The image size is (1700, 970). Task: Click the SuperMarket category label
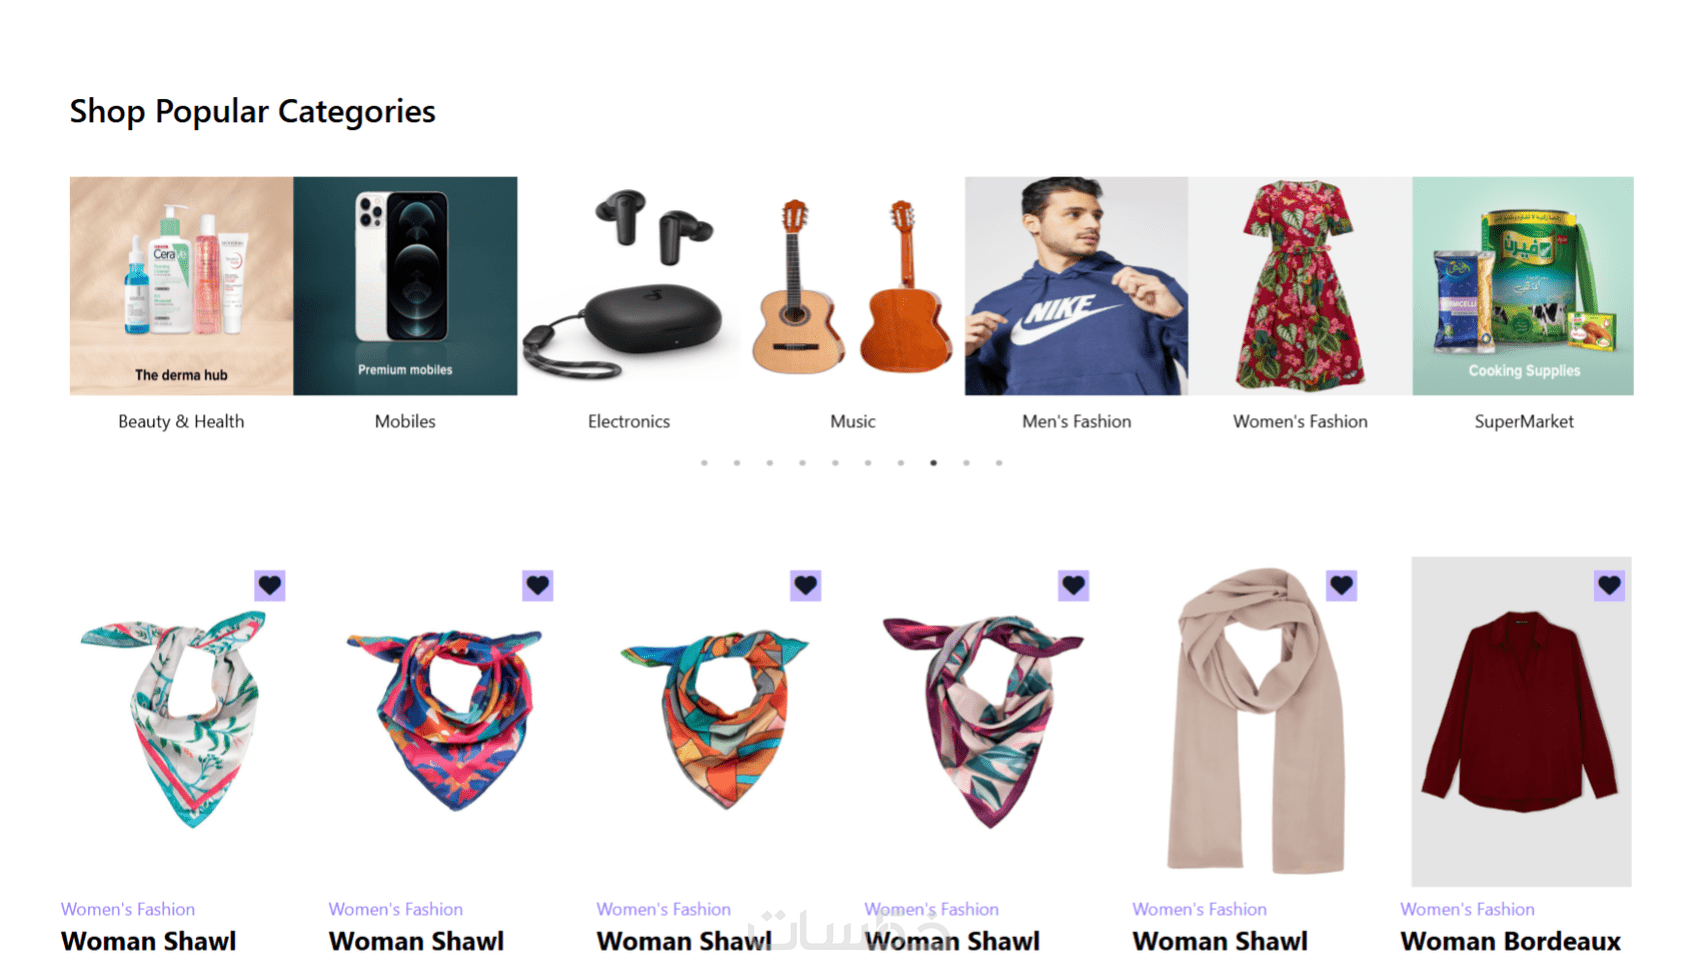[x=1524, y=422]
